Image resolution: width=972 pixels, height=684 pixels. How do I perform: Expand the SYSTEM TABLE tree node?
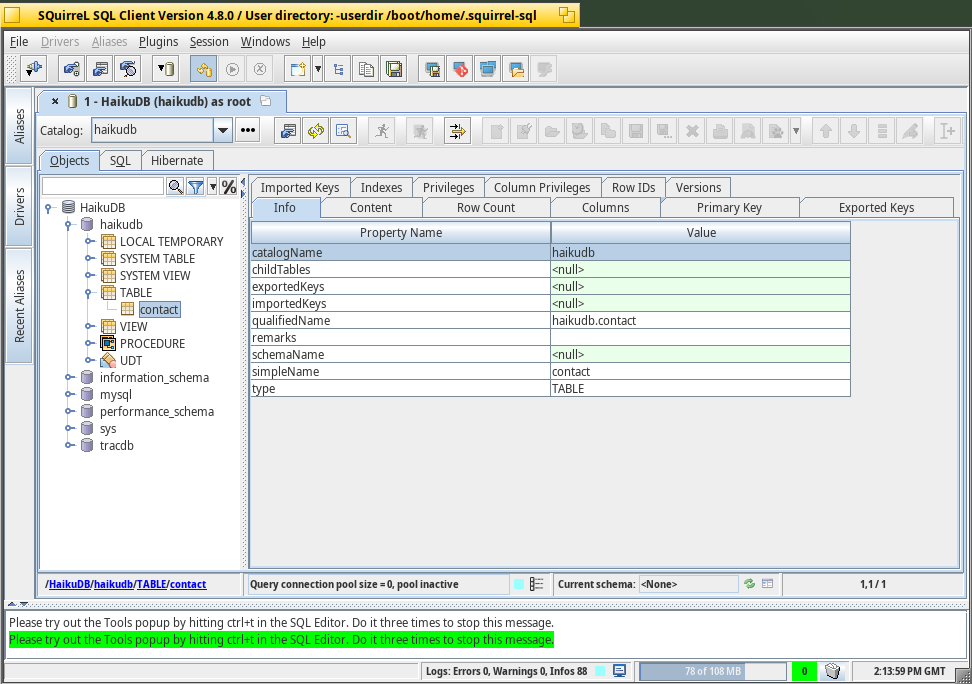[x=89, y=259]
